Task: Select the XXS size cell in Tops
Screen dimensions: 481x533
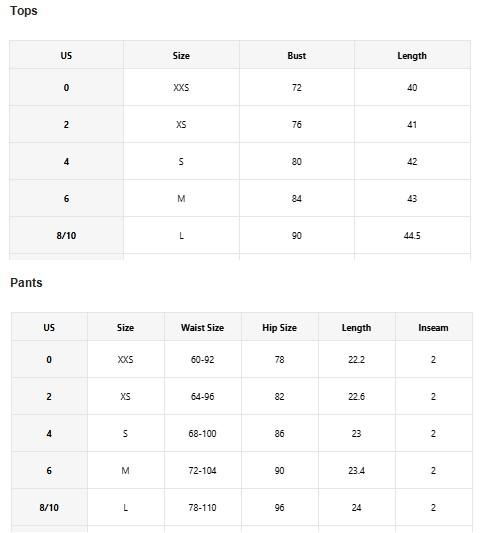Action: tap(181, 87)
